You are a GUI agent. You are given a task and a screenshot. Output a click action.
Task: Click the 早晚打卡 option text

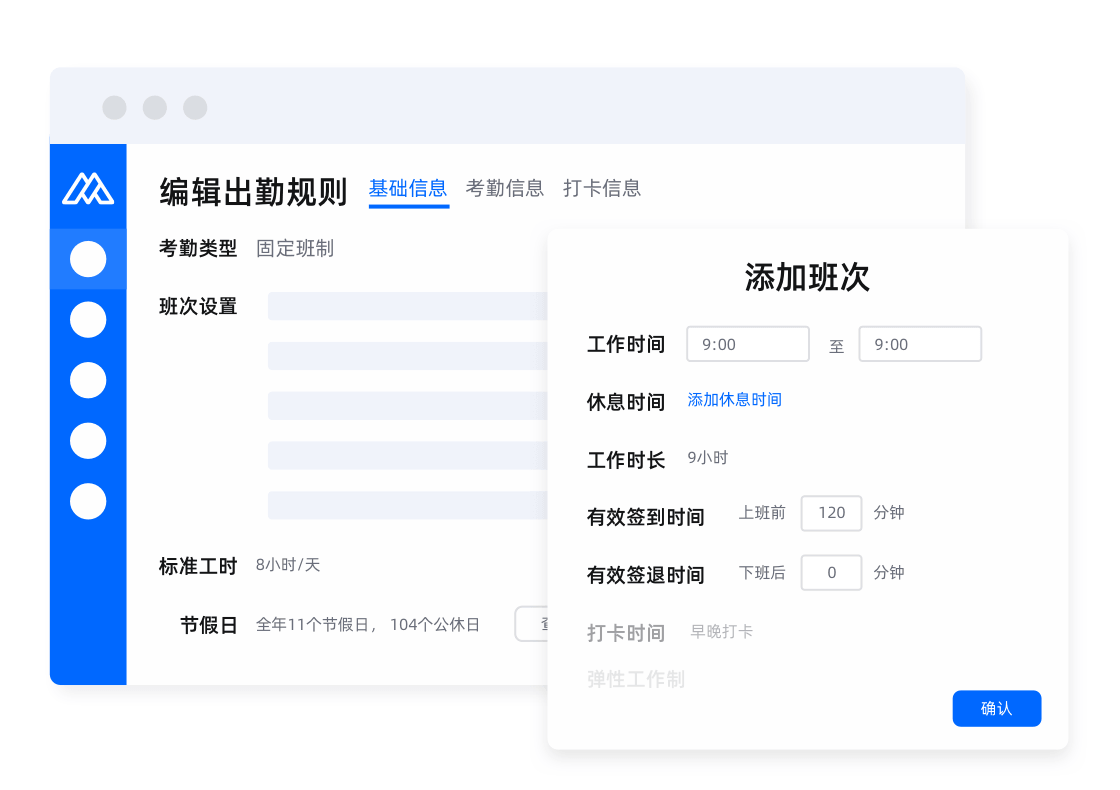click(x=721, y=632)
